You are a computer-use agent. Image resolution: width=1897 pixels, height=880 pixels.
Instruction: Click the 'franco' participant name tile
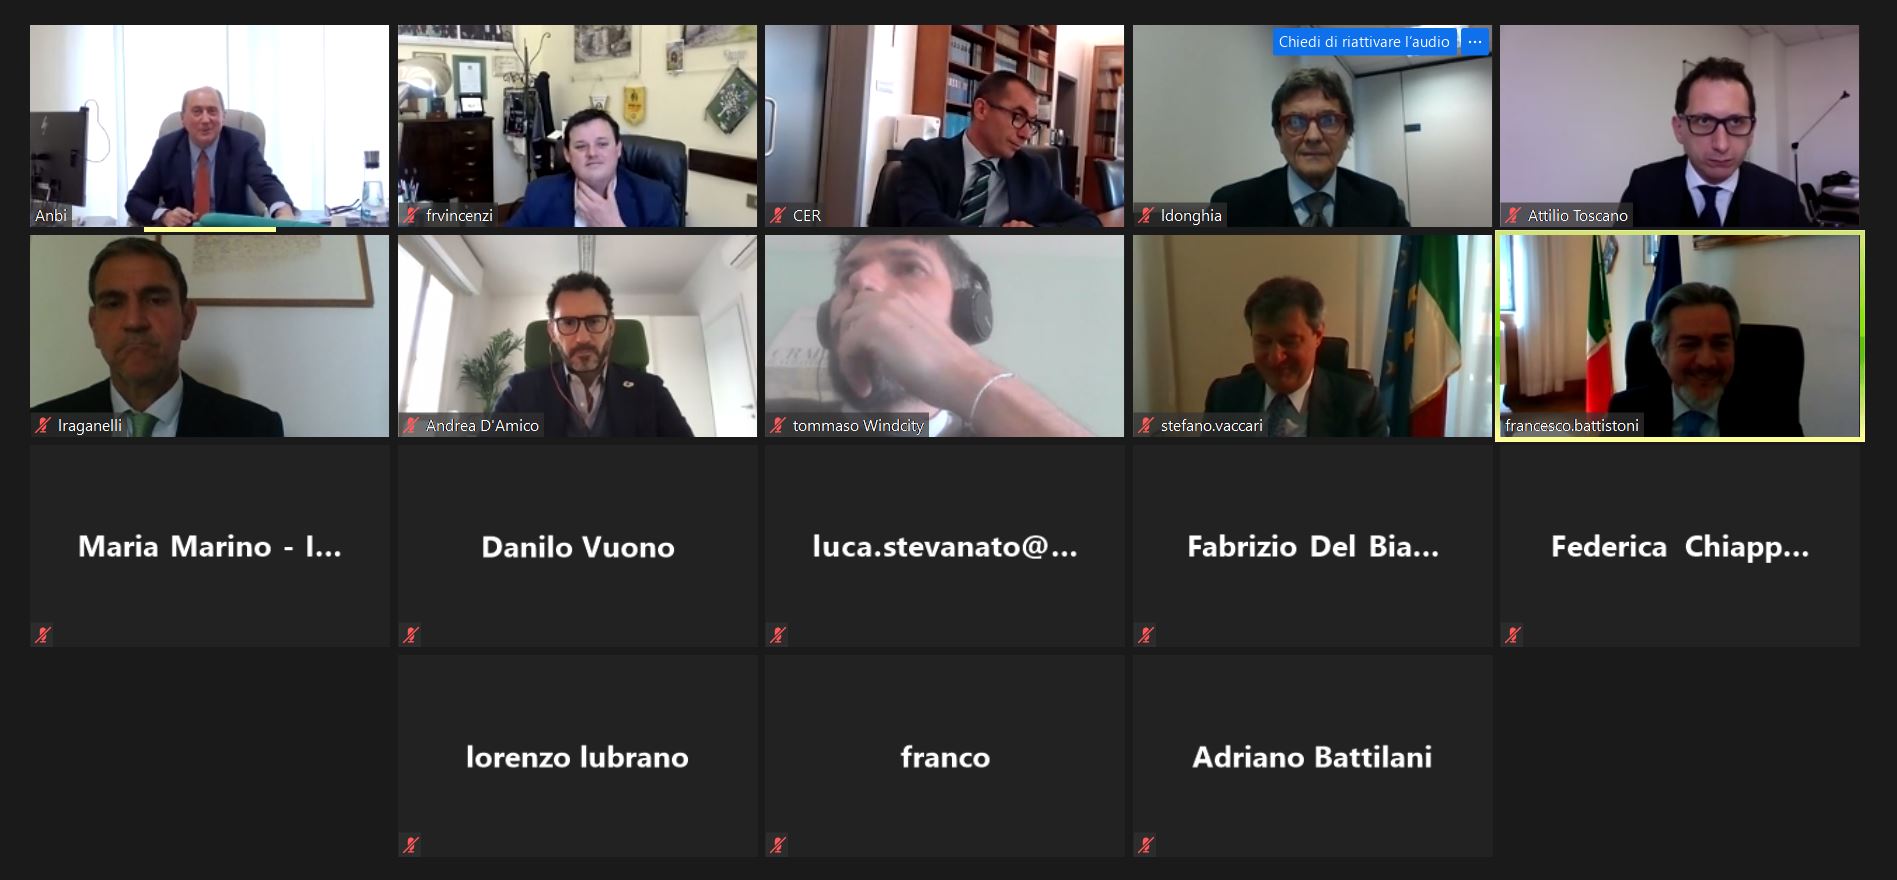click(x=945, y=756)
